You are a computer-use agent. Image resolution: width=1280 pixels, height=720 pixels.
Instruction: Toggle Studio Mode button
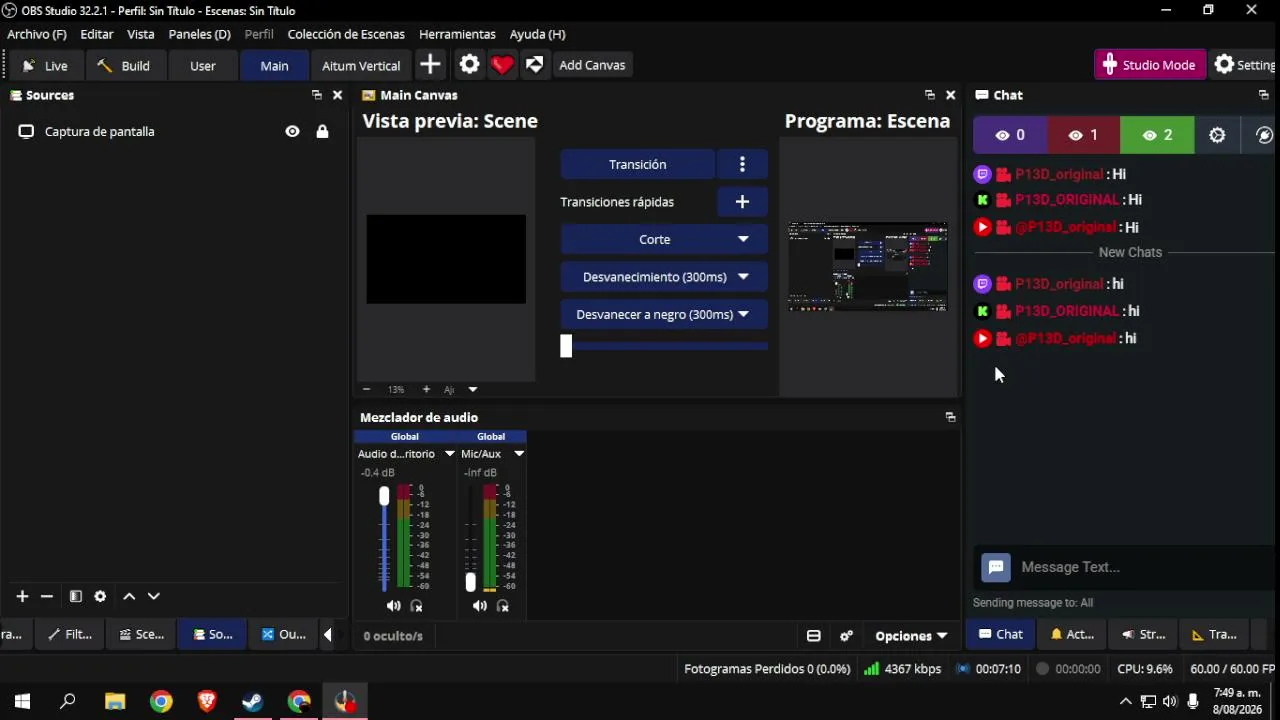(1149, 65)
